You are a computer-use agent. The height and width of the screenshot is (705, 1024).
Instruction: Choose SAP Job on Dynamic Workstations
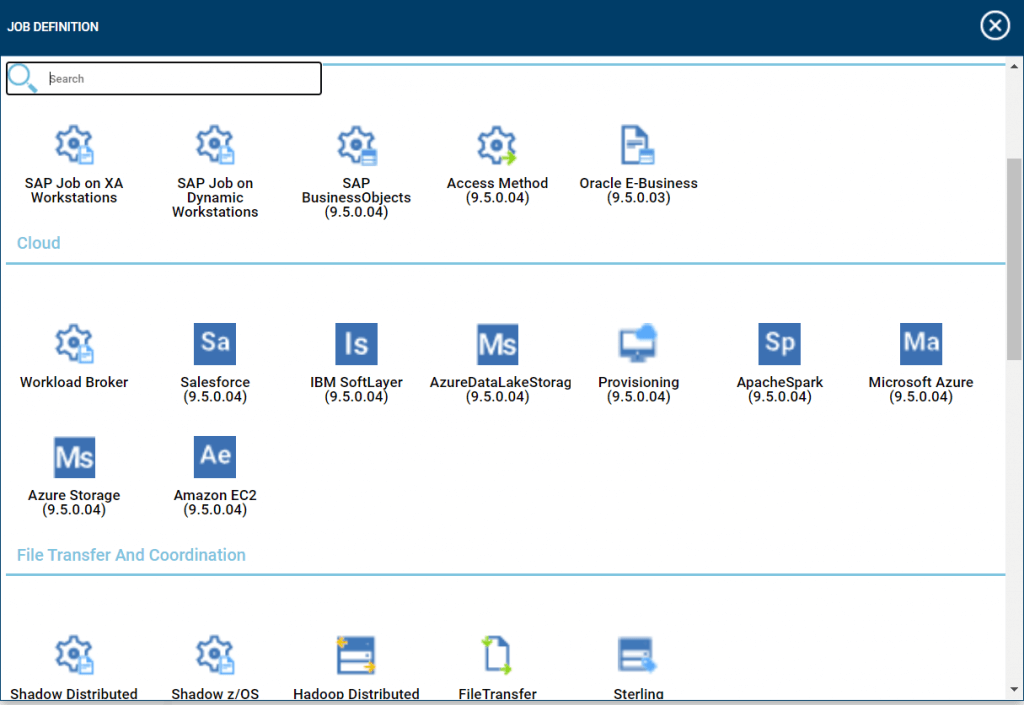[215, 146]
